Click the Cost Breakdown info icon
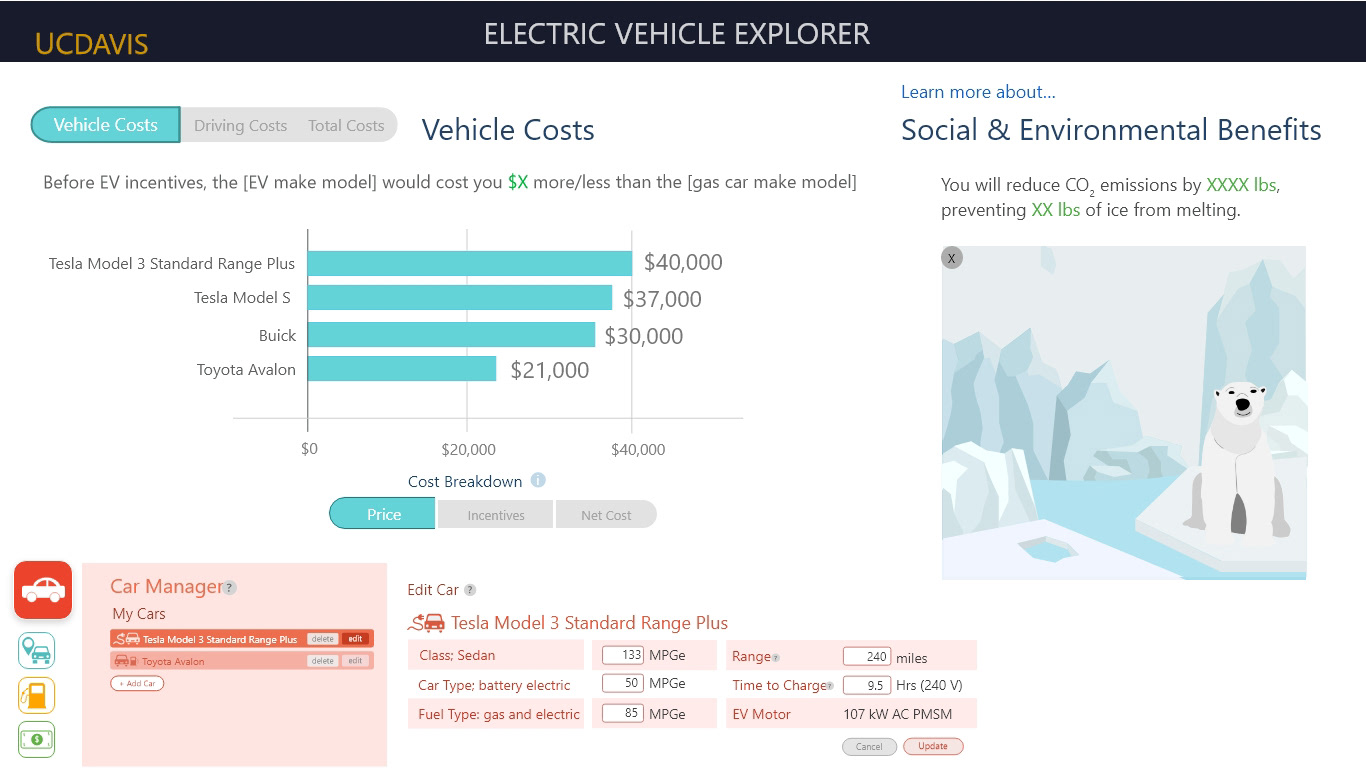Screen dimensions: 1366x768 pyautogui.click(x=538, y=480)
